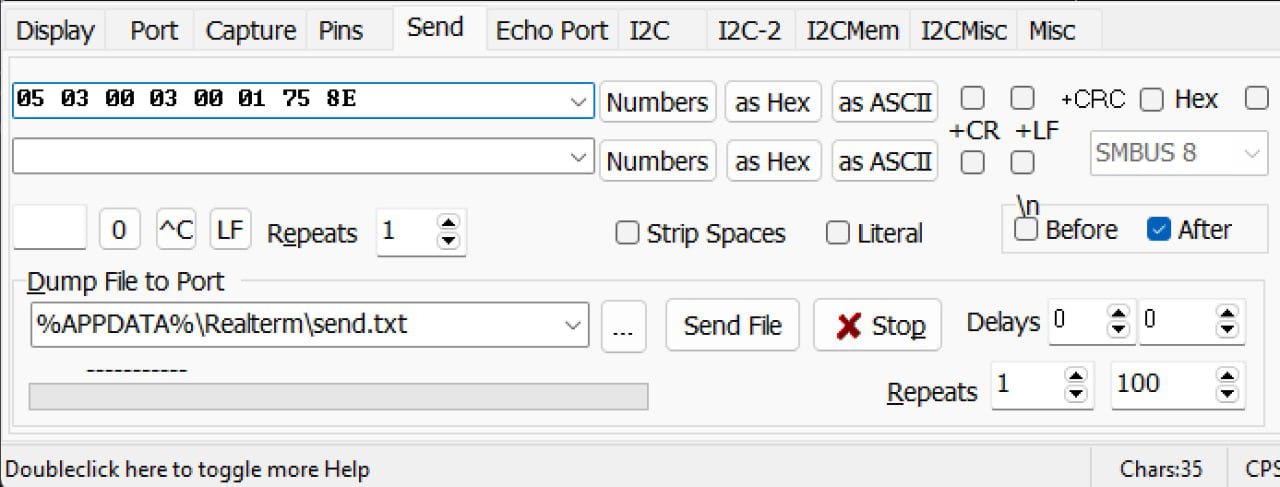The image size is (1280, 487).
Task: Enable the Strip Spaces checkbox
Action: coord(627,233)
